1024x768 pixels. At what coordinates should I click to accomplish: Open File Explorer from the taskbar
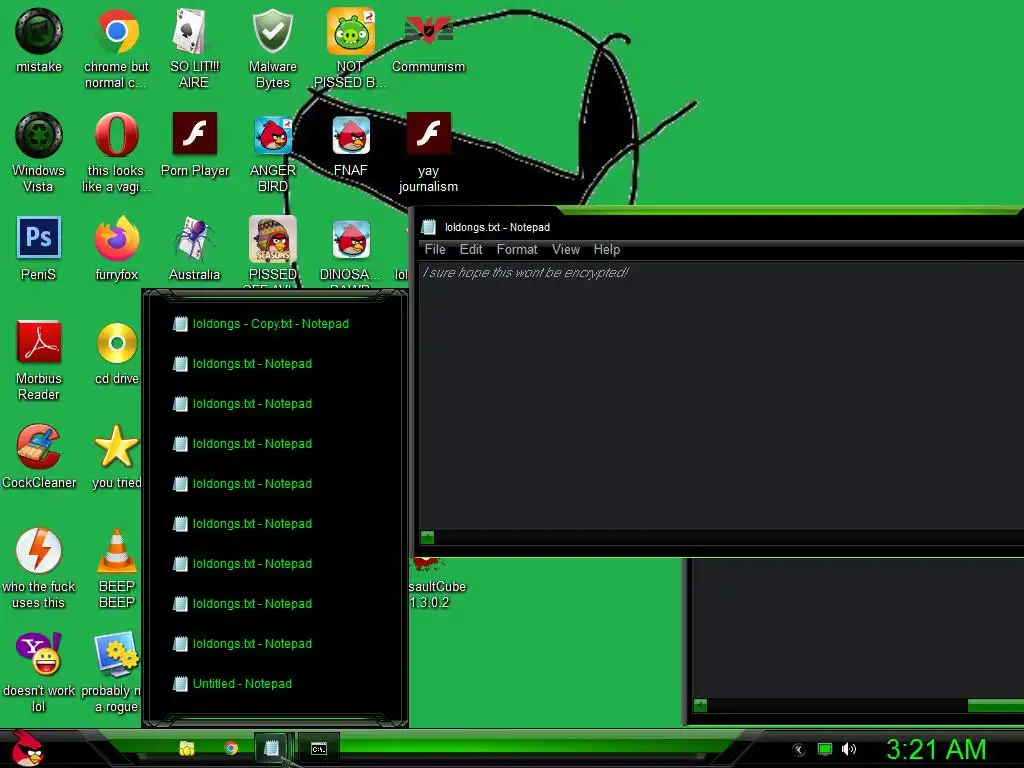(187, 748)
